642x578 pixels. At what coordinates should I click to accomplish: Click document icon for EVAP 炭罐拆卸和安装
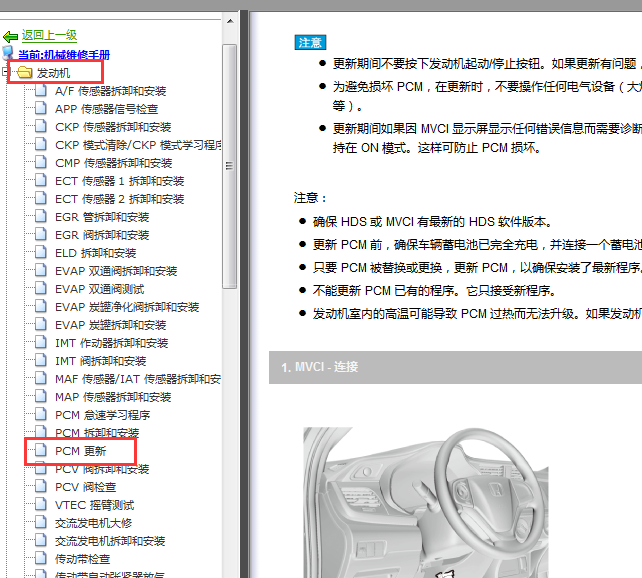[41, 325]
